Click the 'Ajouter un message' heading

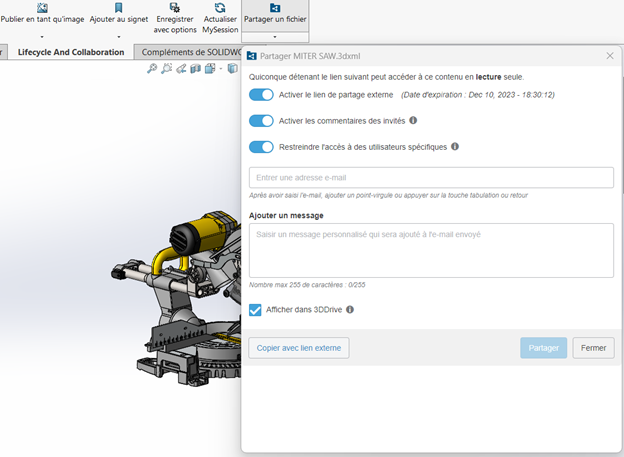coord(286,215)
